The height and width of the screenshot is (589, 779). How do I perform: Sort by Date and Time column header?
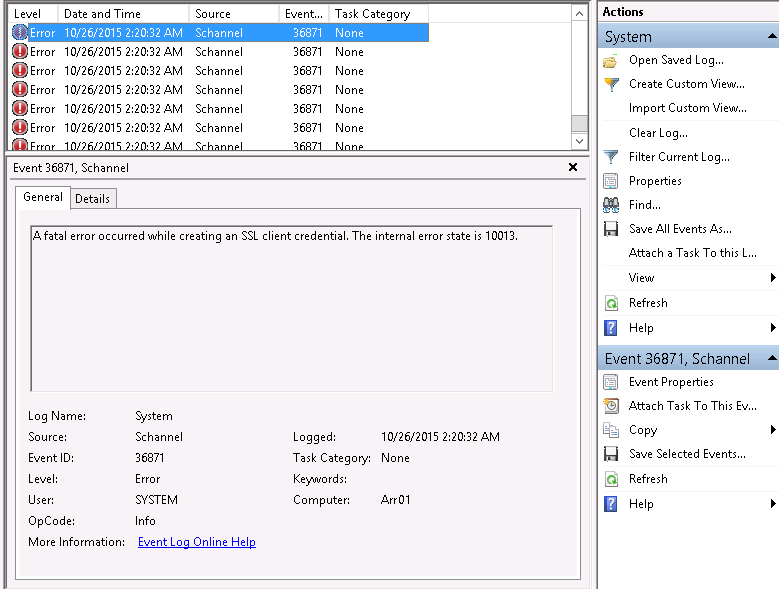pyautogui.click(x=124, y=14)
